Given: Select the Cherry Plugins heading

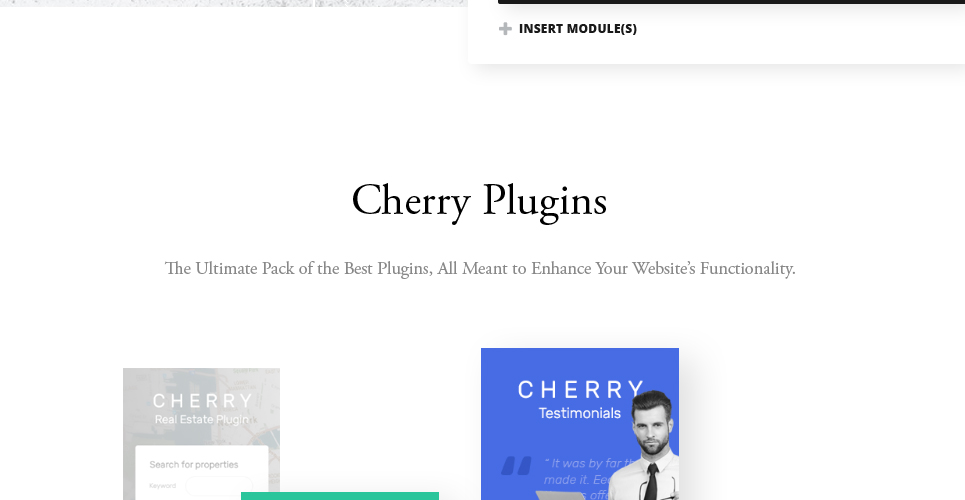Looking at the screenshot, I should [x=479, y=201].
